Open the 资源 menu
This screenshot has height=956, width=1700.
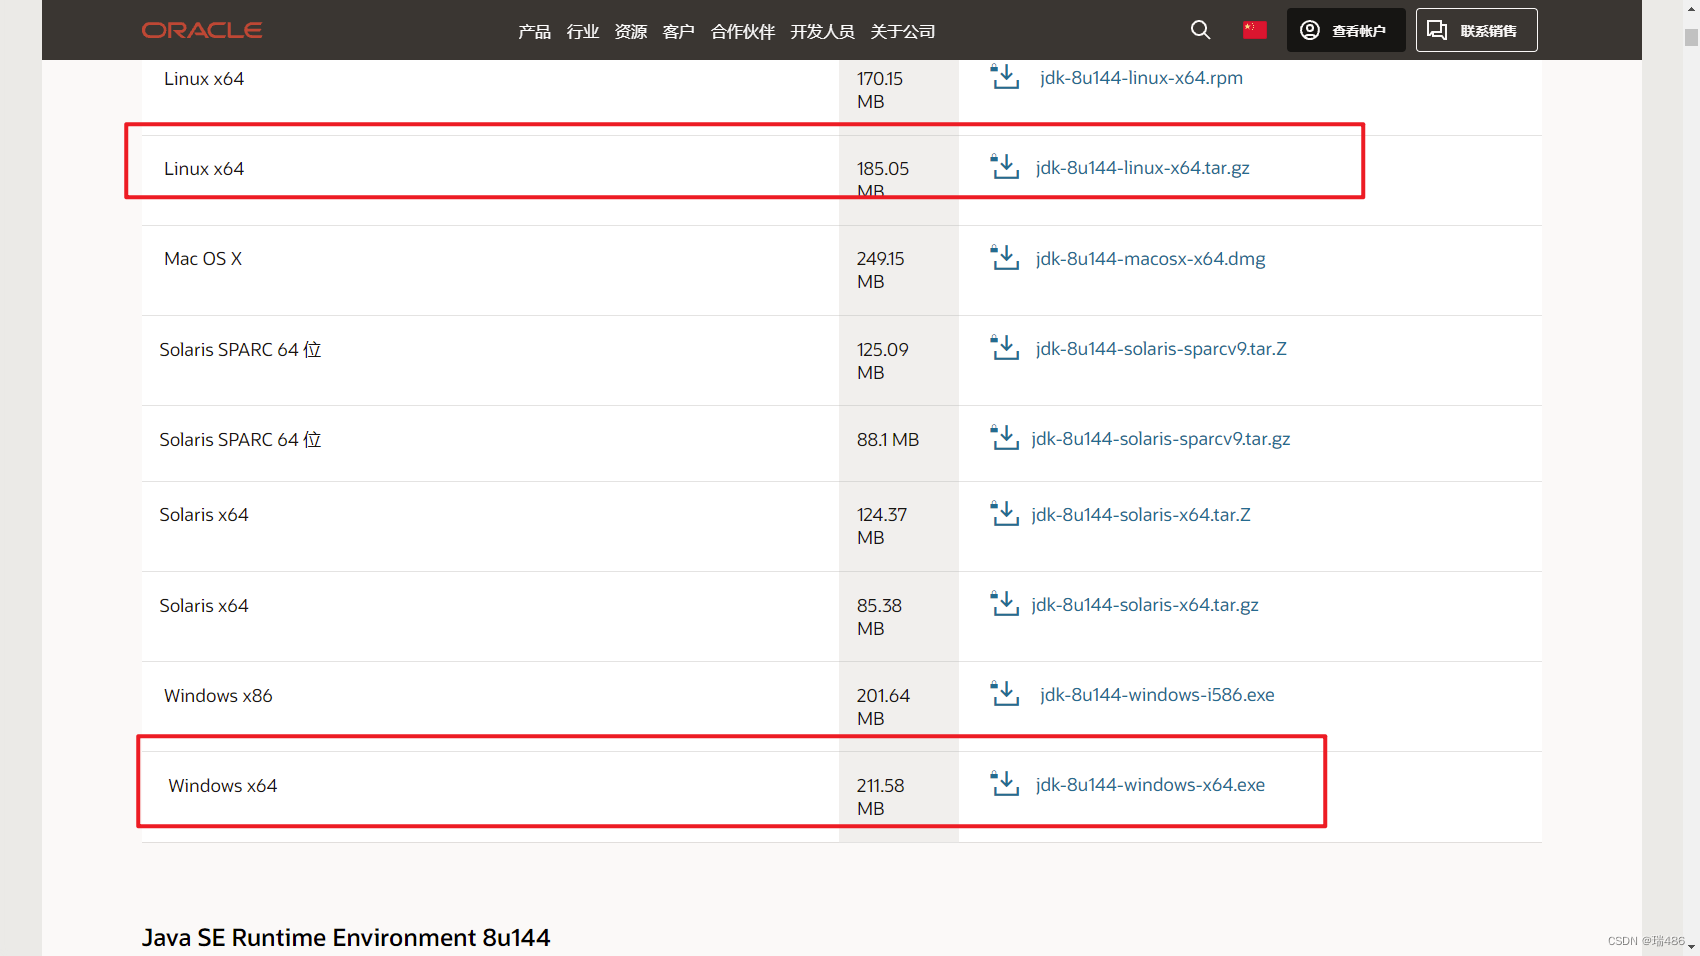pos(631,32)
